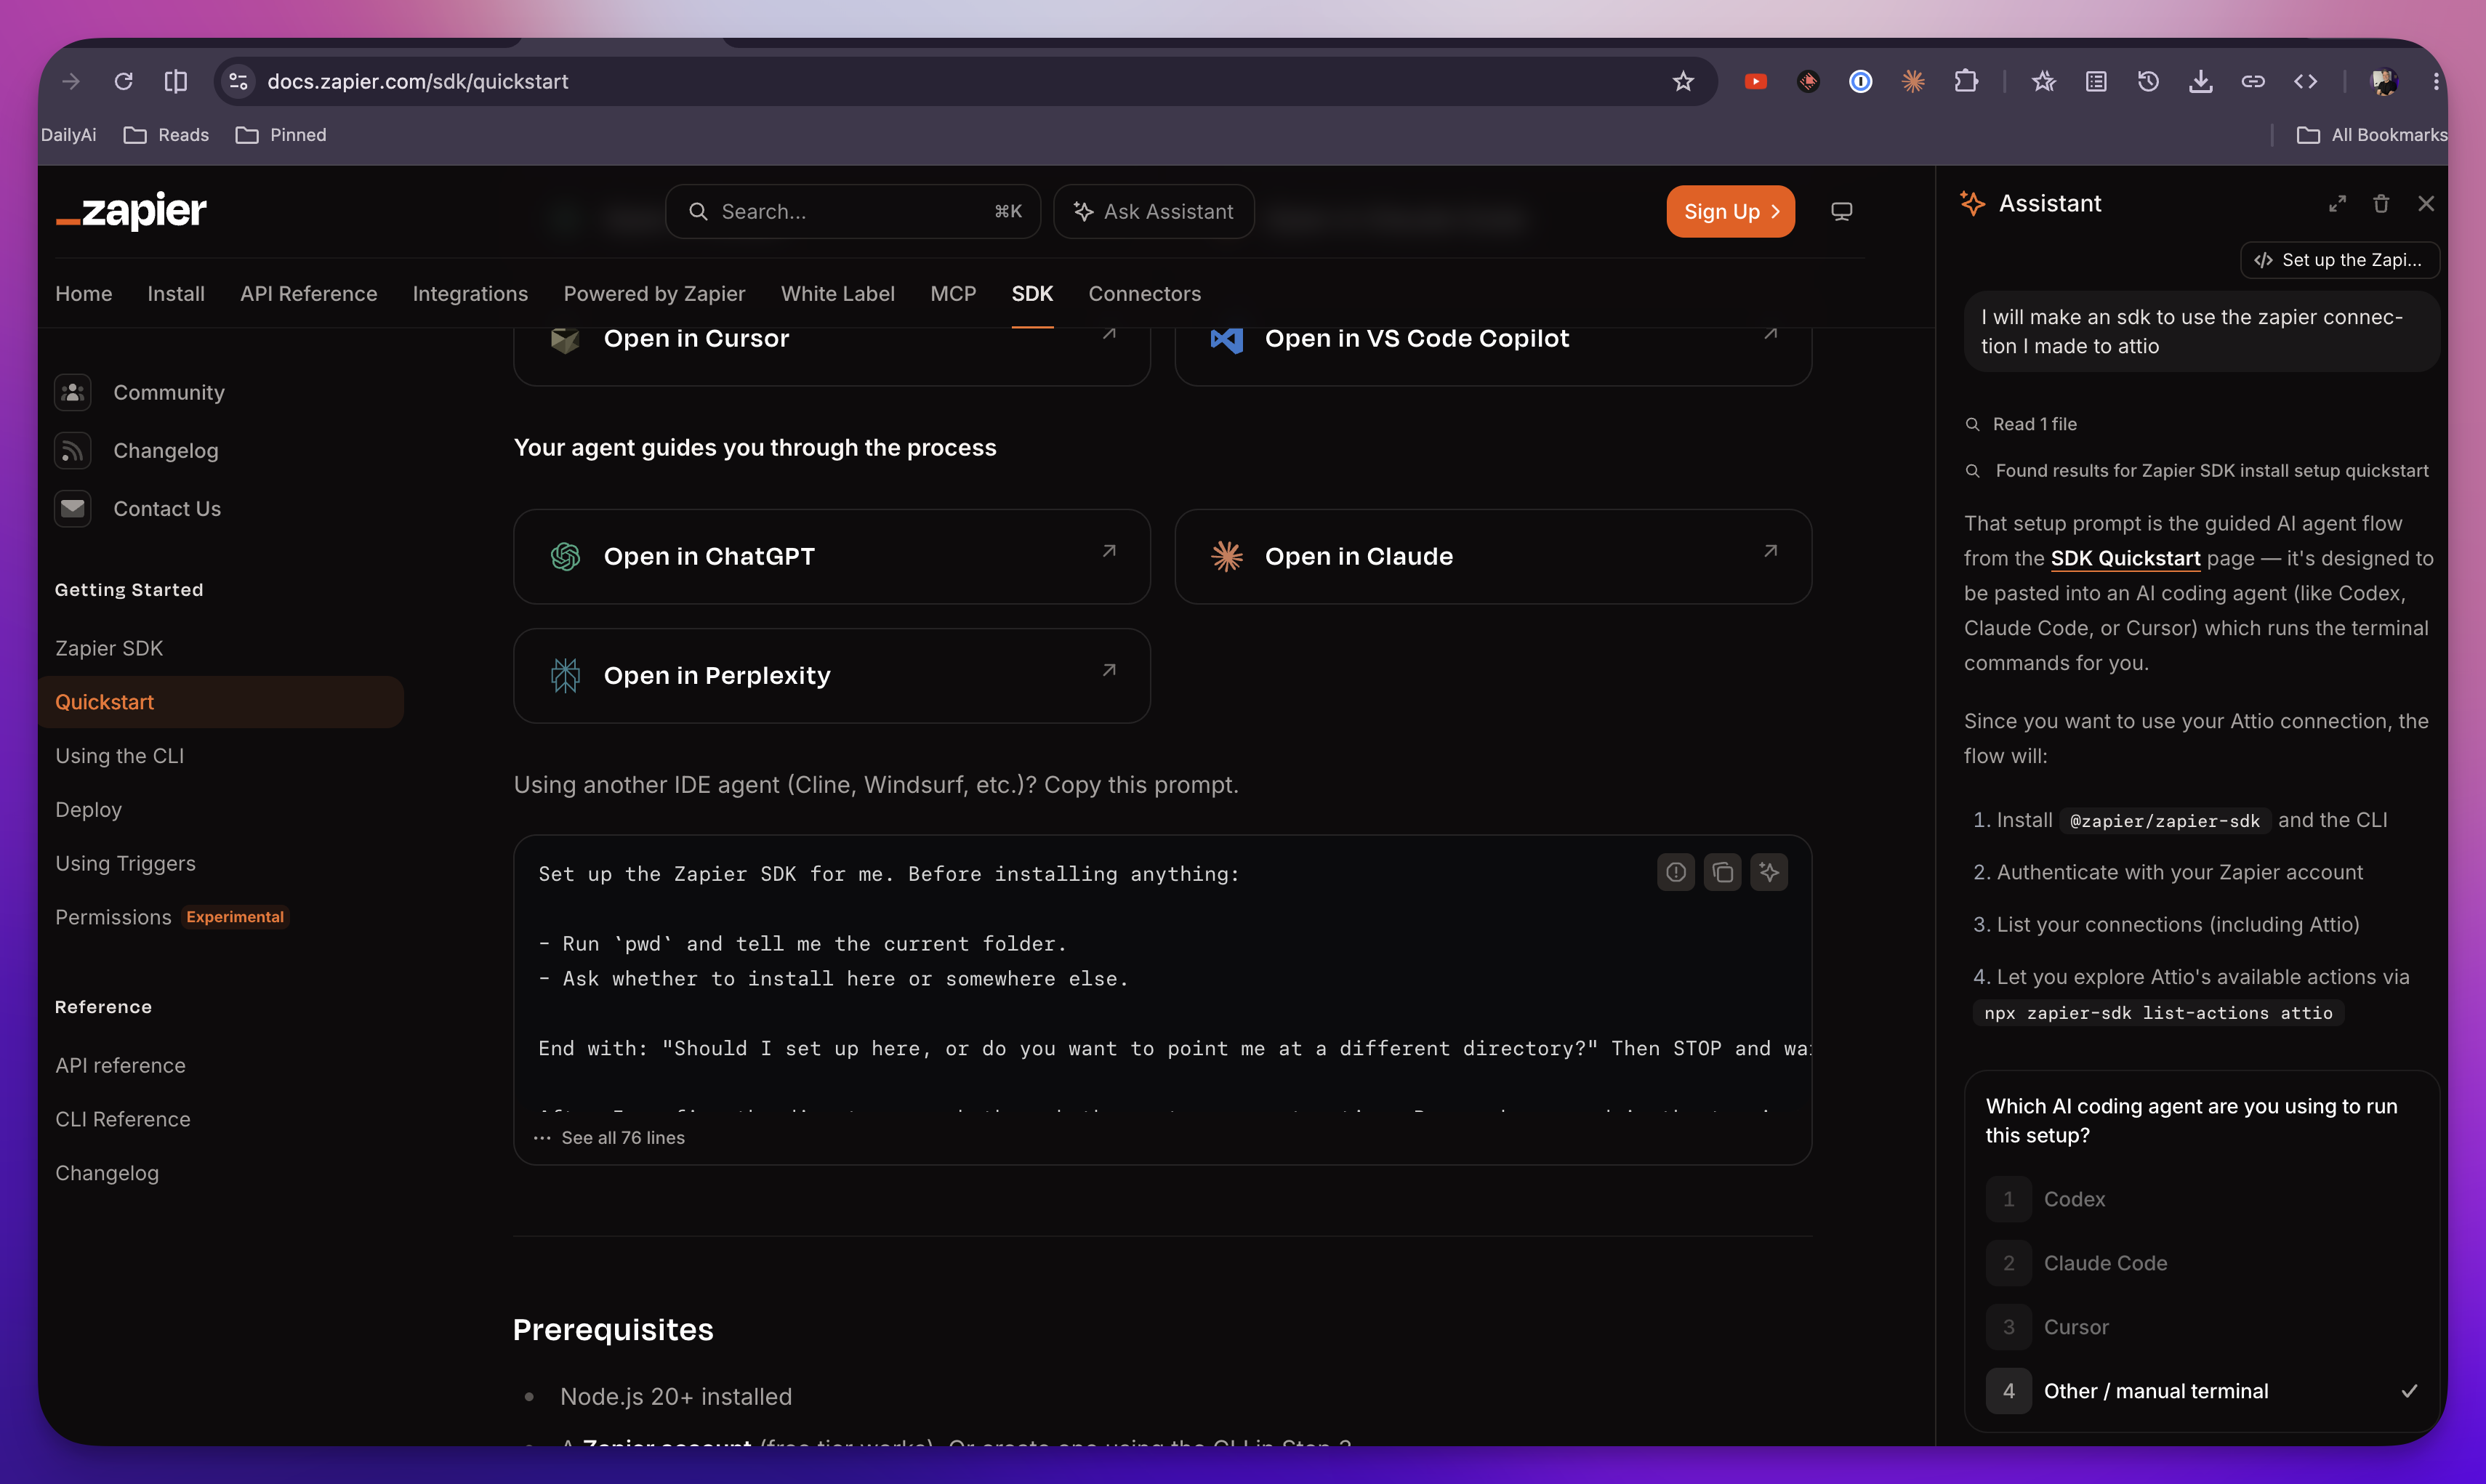Close the Assistant panel

click(2426, 204)
